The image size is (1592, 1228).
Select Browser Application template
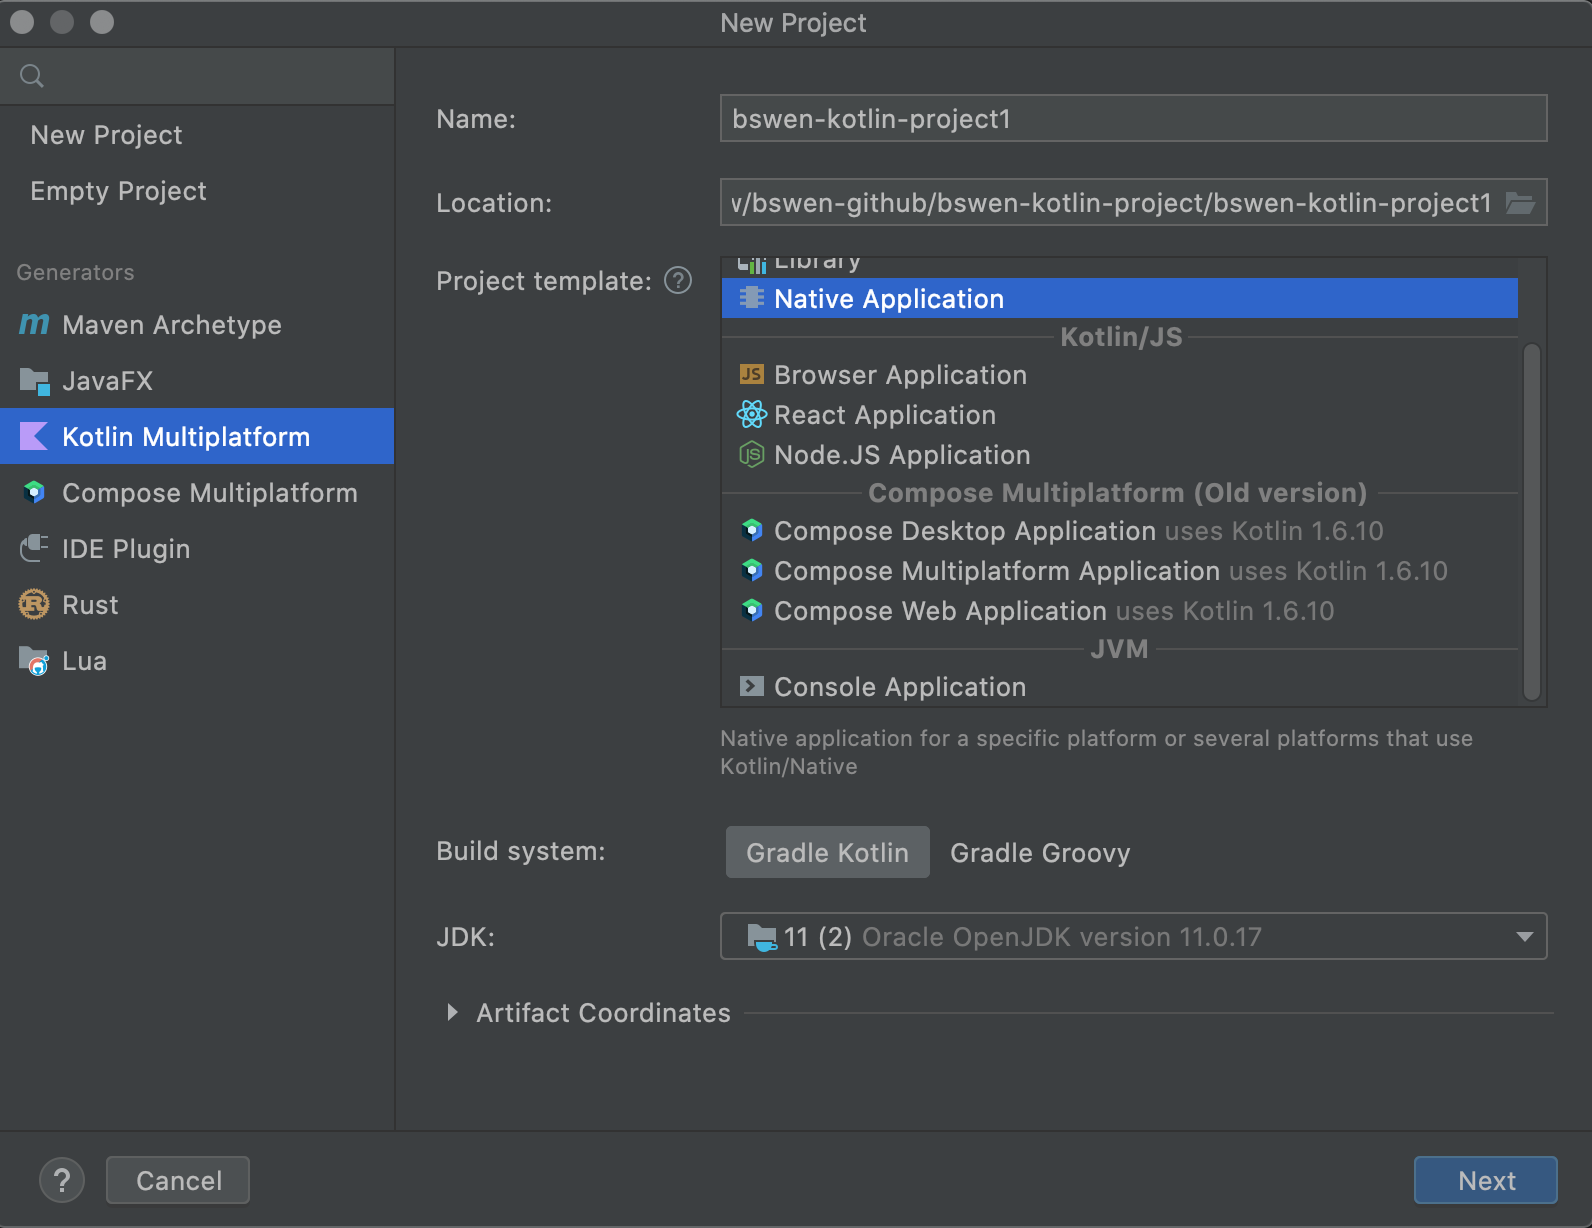click(1120, 374)
